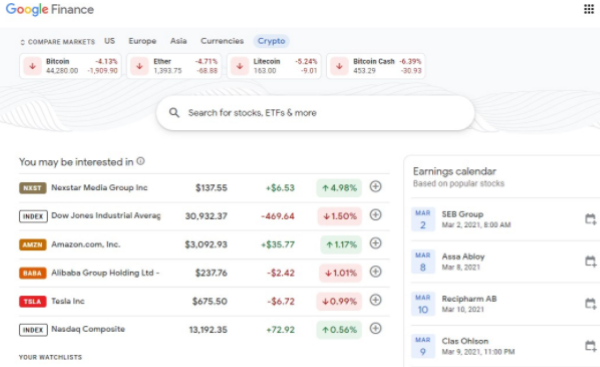Add Assa Abloy earnings to calendar

coord(590,261)
